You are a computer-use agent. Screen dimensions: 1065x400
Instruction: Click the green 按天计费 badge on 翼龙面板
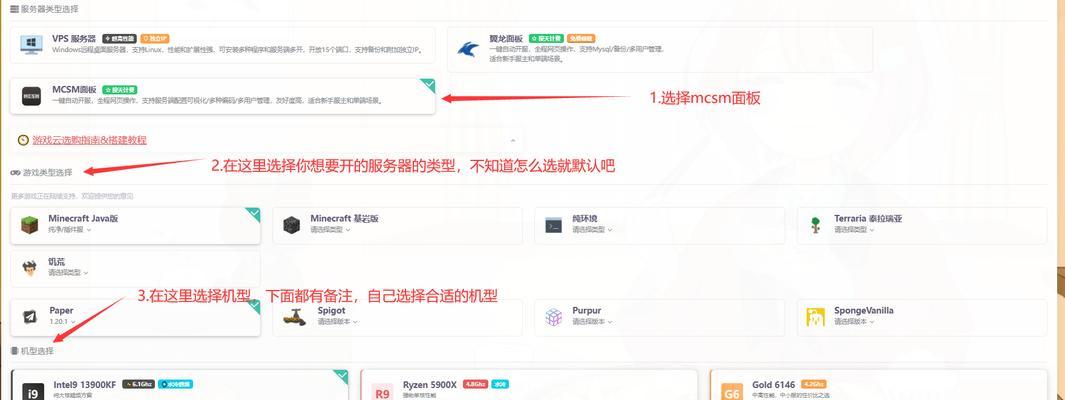[547, 39]
